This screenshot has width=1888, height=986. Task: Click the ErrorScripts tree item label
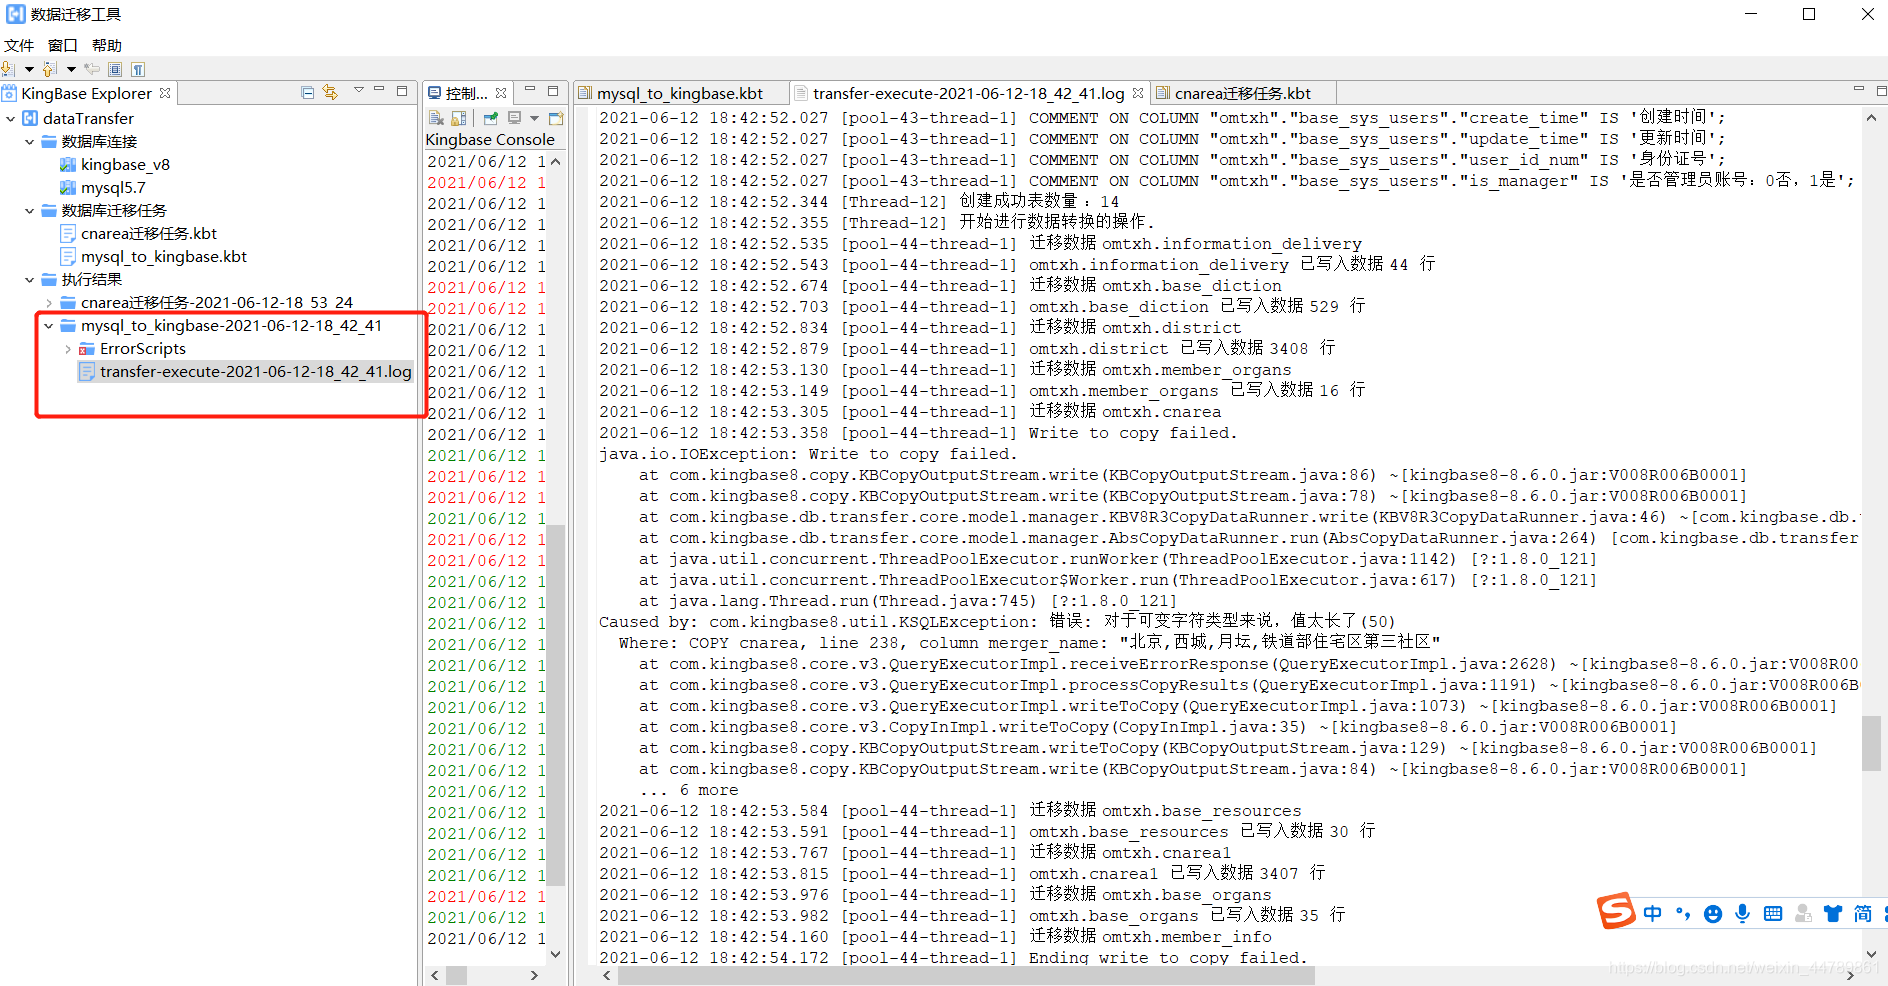tap(143, 348)
